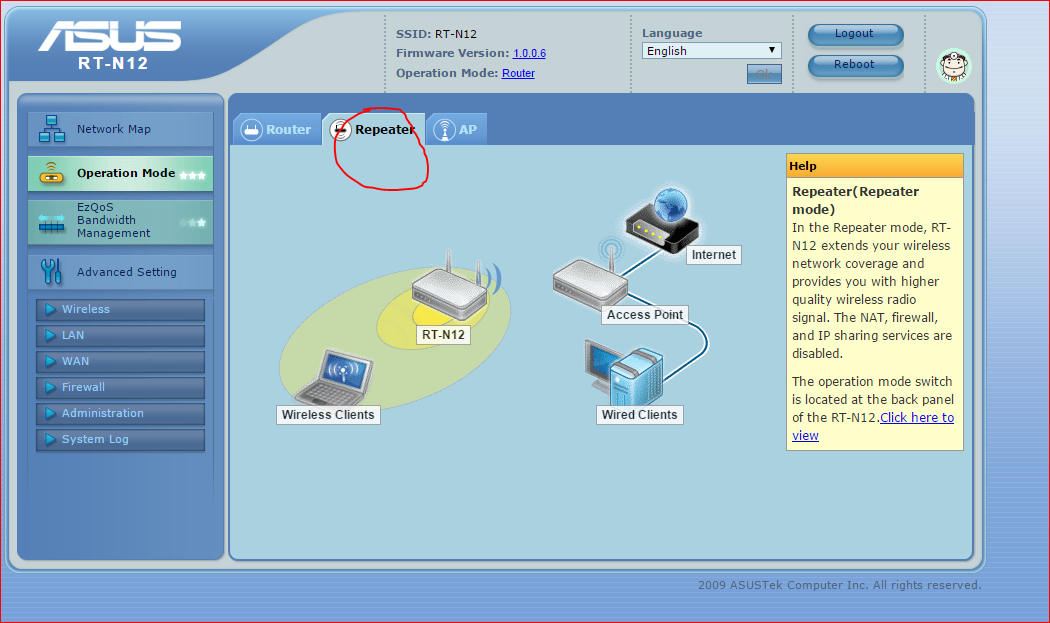The width and height of the screenshot is (1050, 623).
Task: Click the System Log arrow icon
Action: click(50, 439)
